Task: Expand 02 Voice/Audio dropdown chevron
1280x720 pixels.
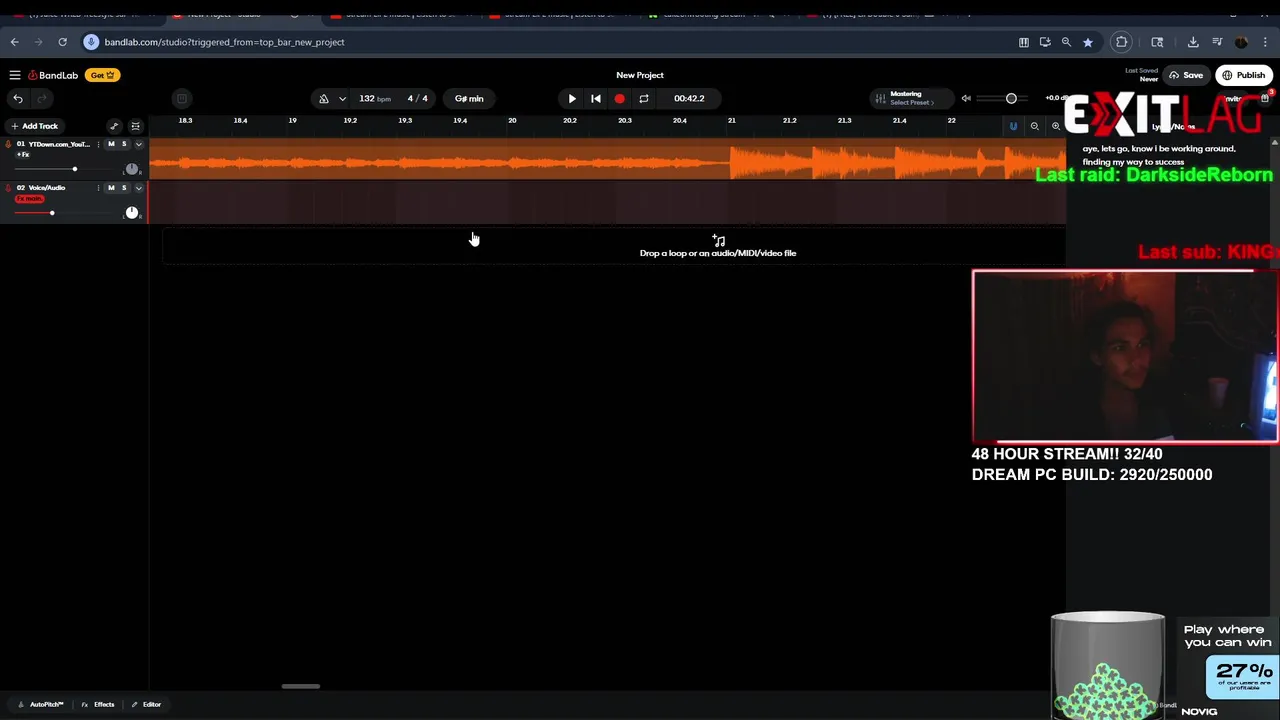Action: [138, 188]
